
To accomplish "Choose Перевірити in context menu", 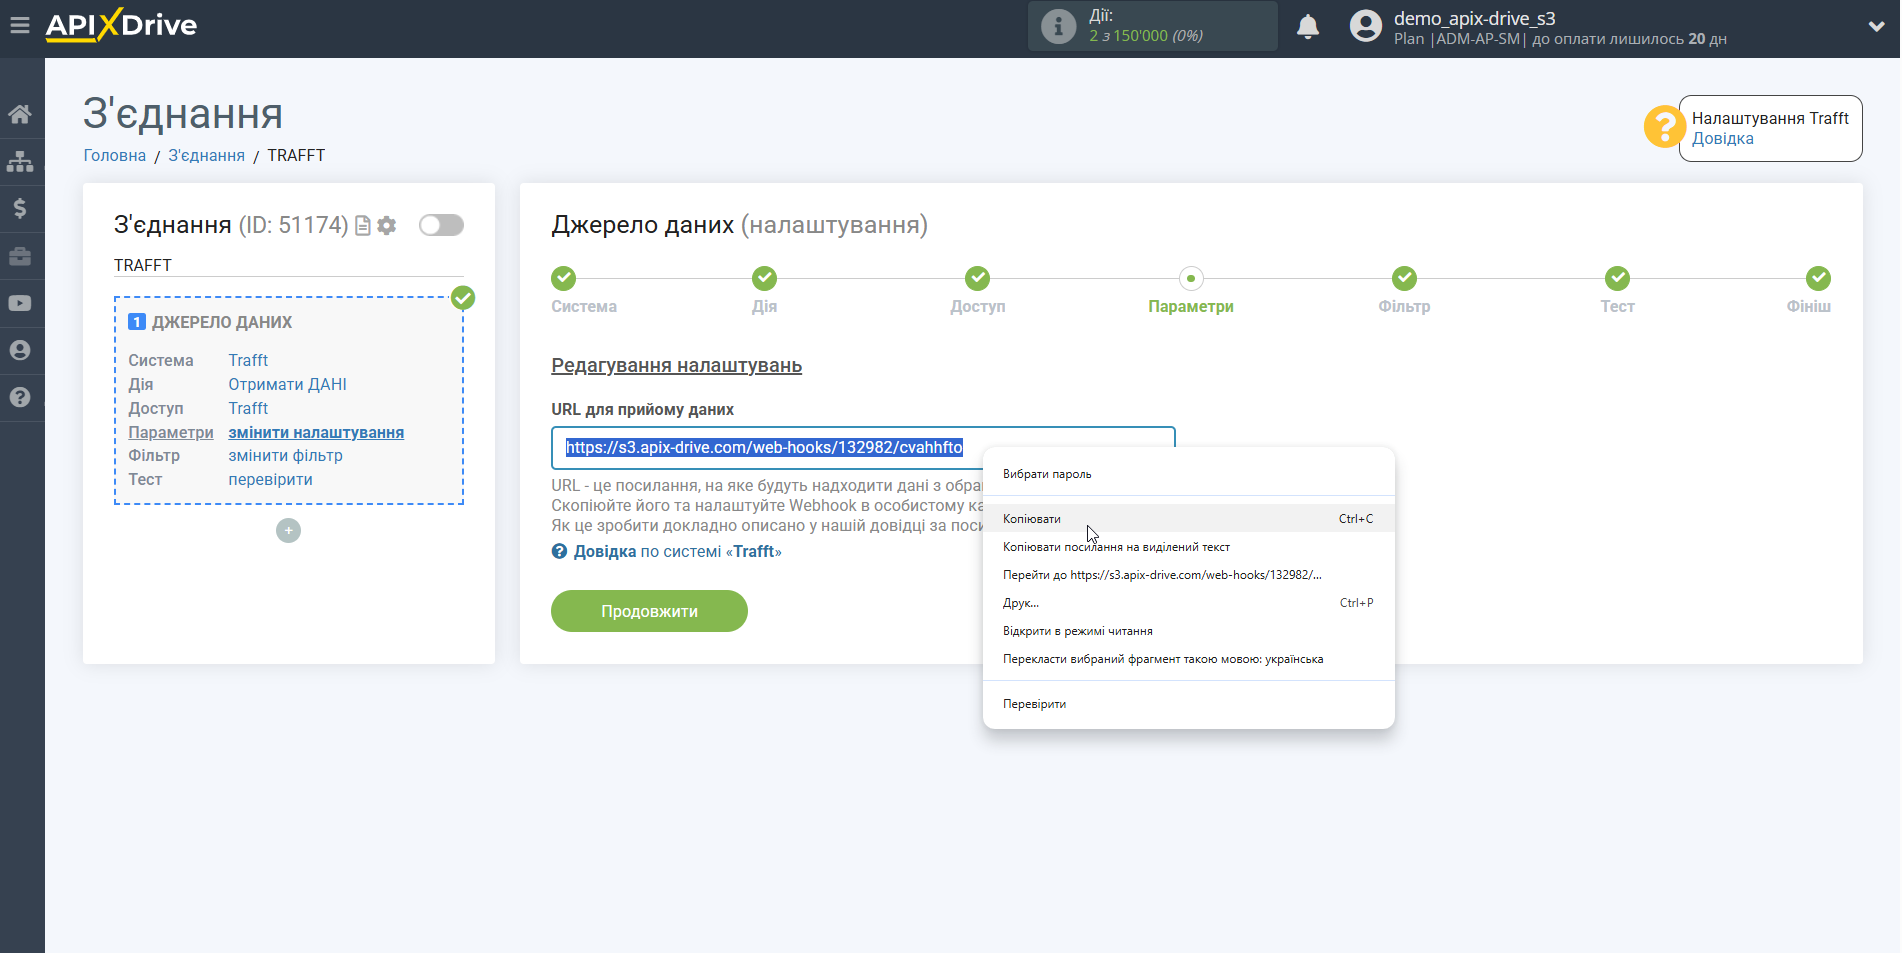I will click(1188, 704).
